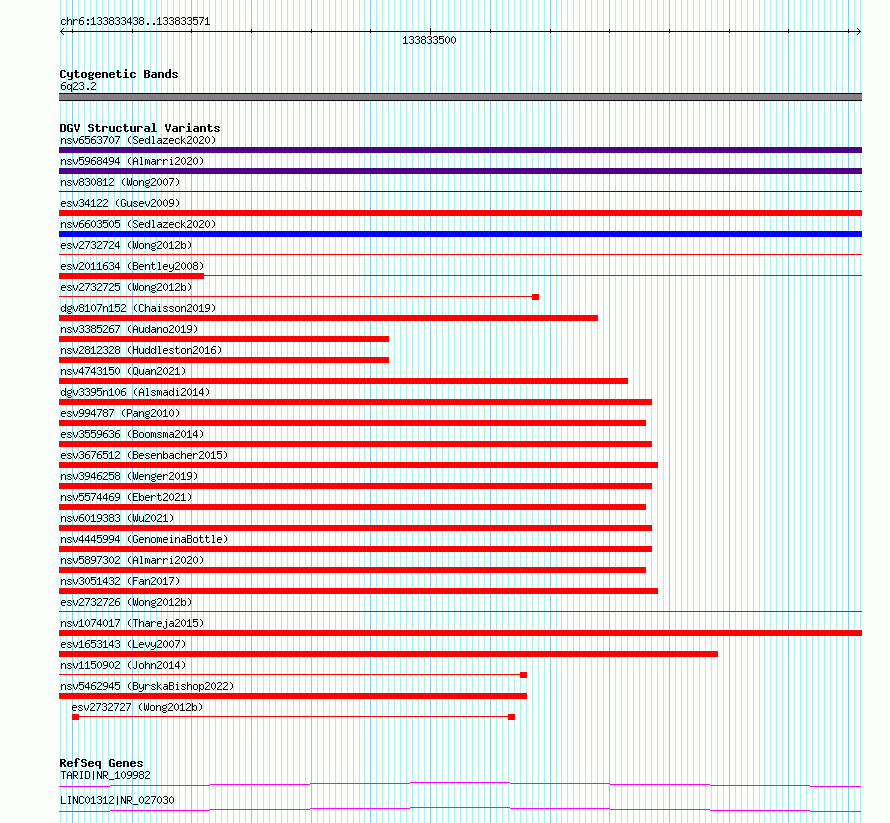890x823 pixels.
Task: Select the blue nsv6603505 variant bar
Action: [460, 234]
